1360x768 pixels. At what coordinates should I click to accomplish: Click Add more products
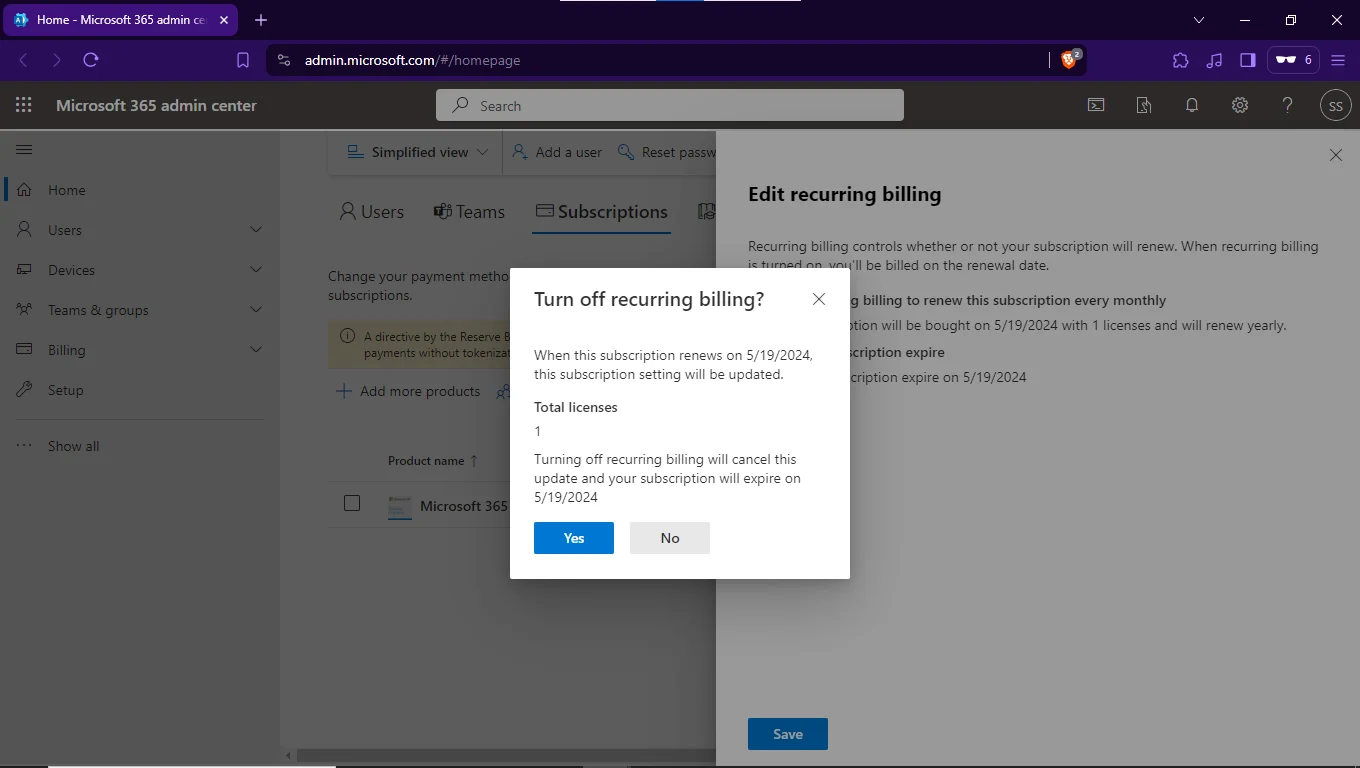pyautogui.click(x=408, y=391)
